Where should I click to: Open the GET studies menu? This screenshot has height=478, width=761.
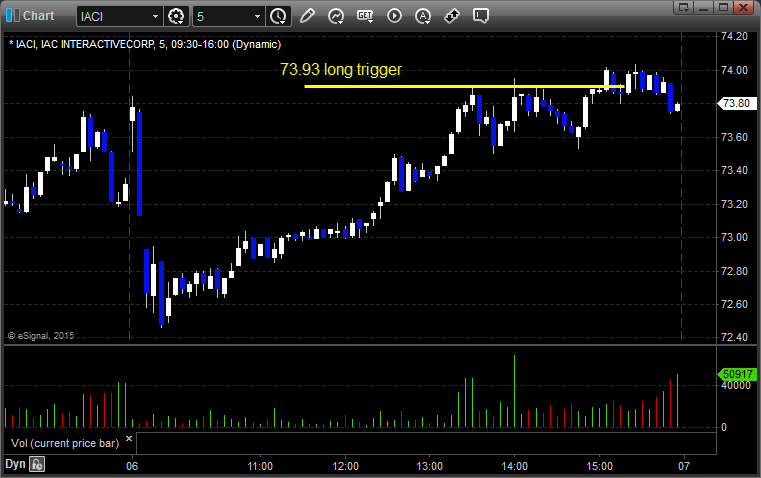(365, 16)
